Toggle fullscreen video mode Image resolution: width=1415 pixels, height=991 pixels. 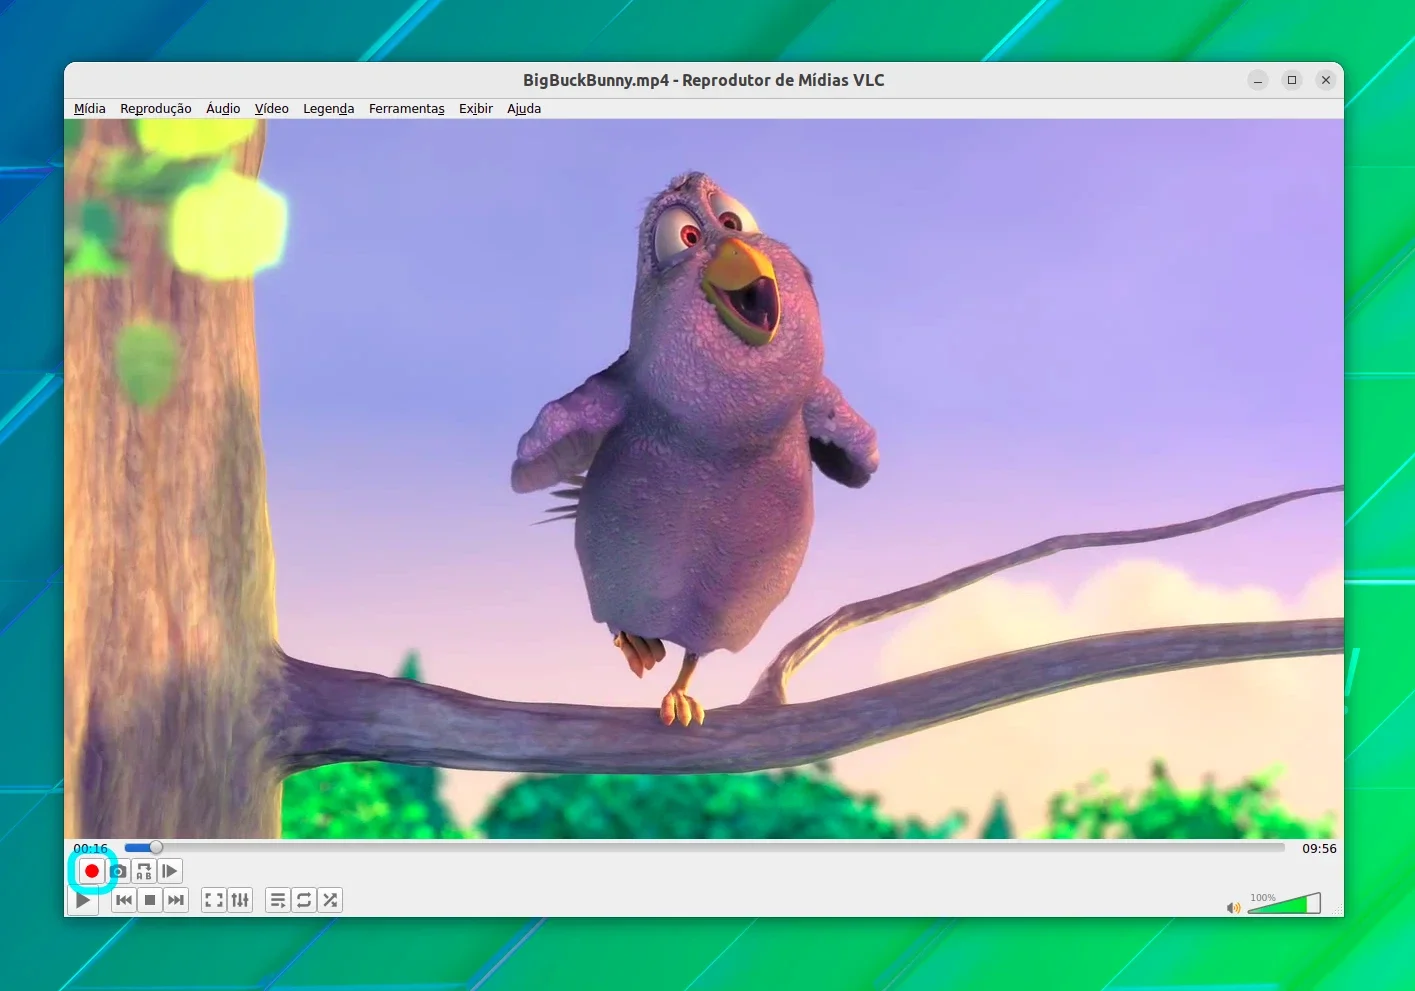(x=214, y=900)
